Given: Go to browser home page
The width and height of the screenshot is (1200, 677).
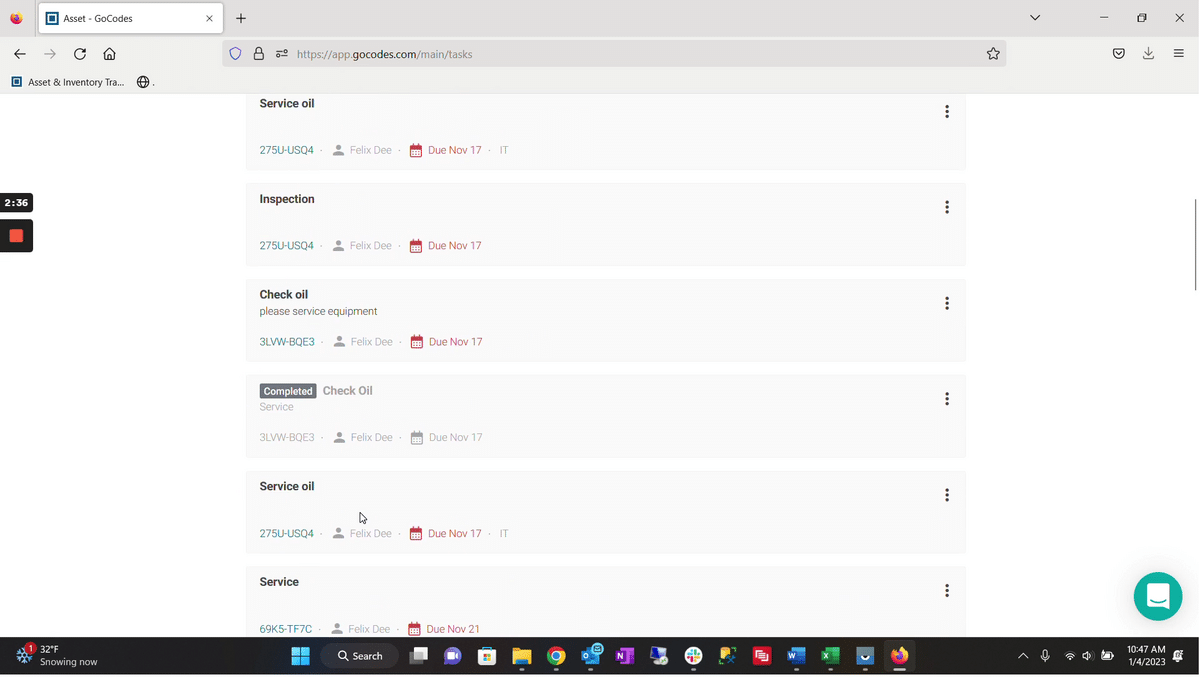Looking at the screenshot, I should 110,54.
